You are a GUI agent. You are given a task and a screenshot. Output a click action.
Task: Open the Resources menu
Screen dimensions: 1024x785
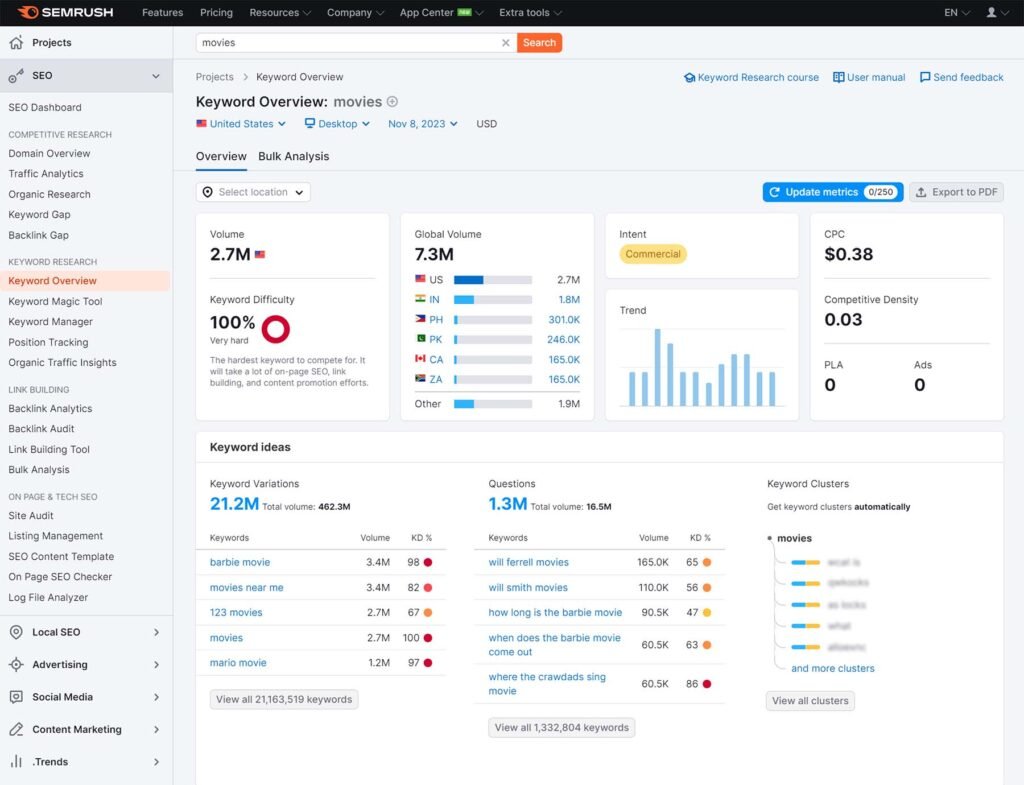280,12
